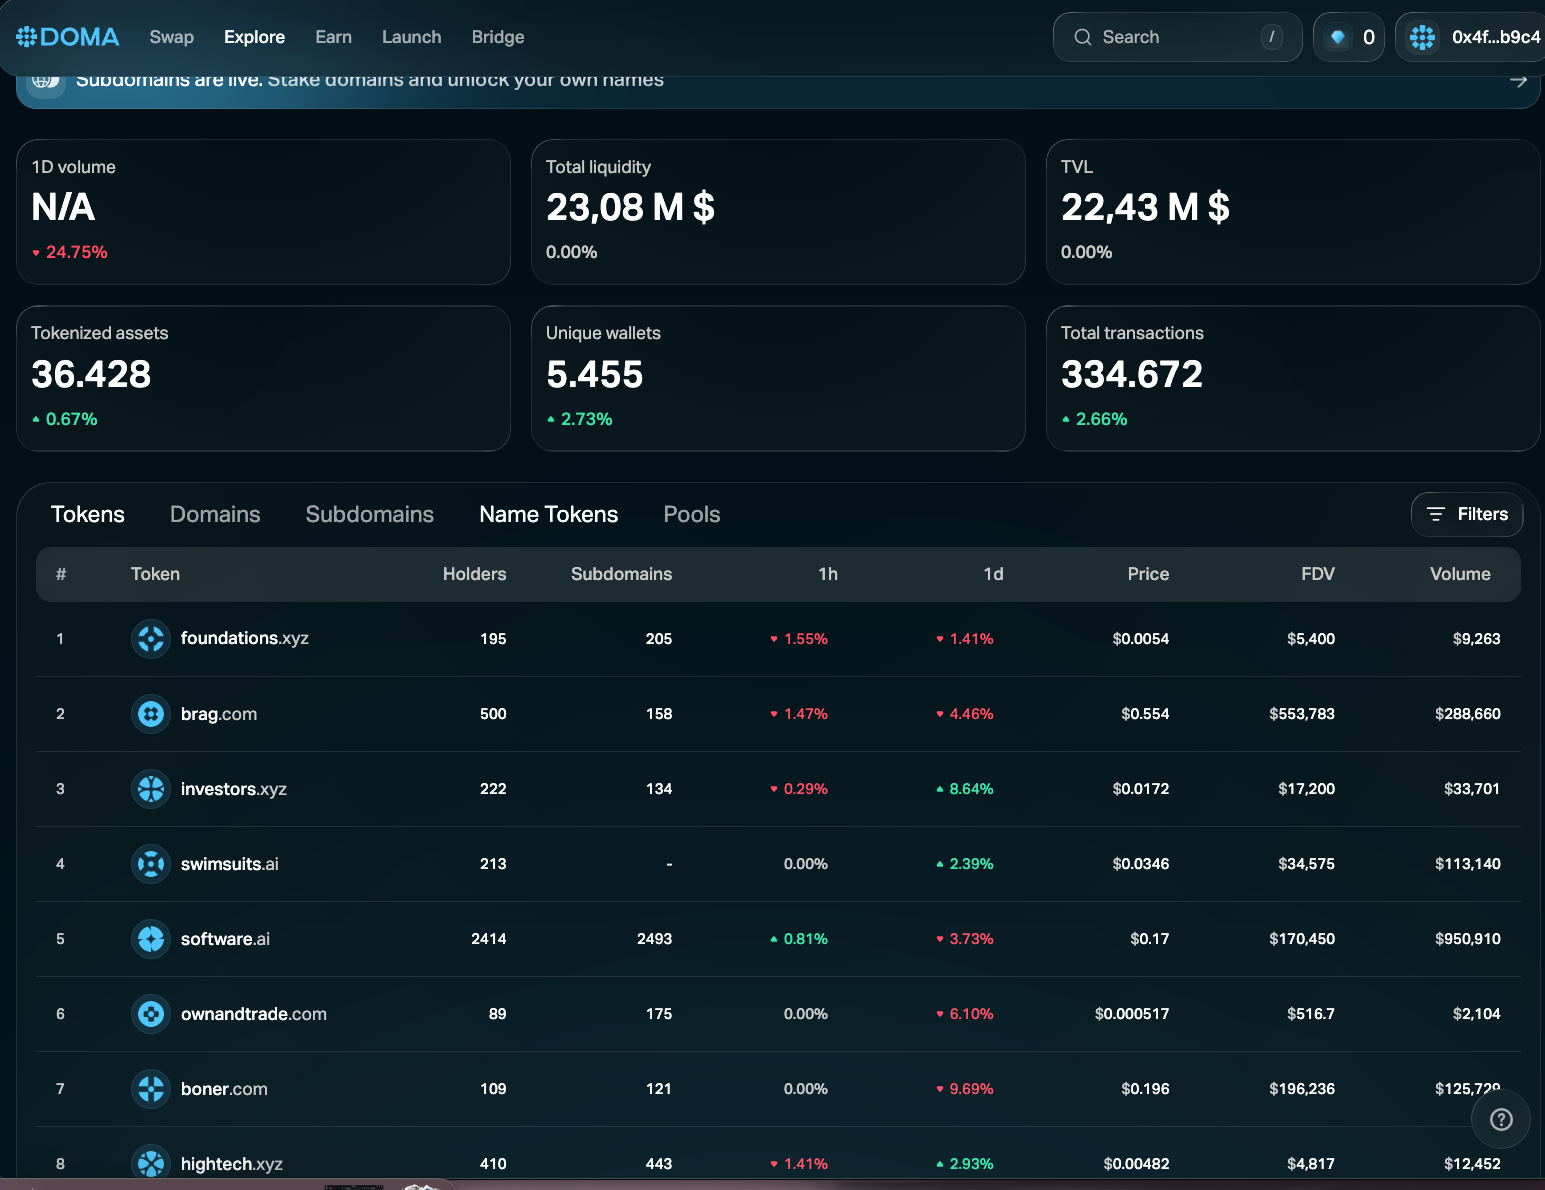Click the swimsuits.ai token icon
Screen dimensions: 1545x1190
(x=151, y=864)
